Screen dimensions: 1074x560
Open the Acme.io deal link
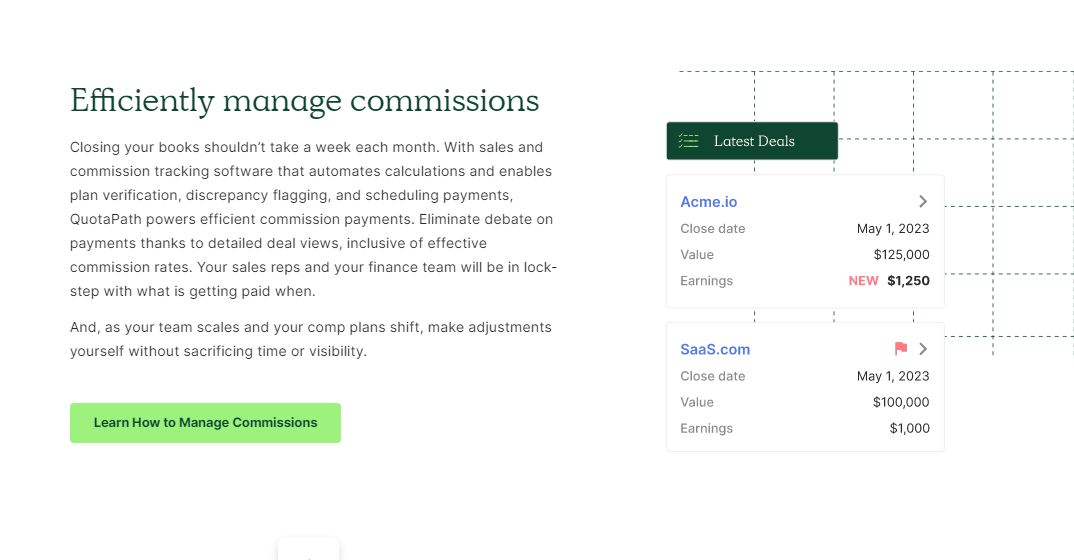(x=708, y=202)
